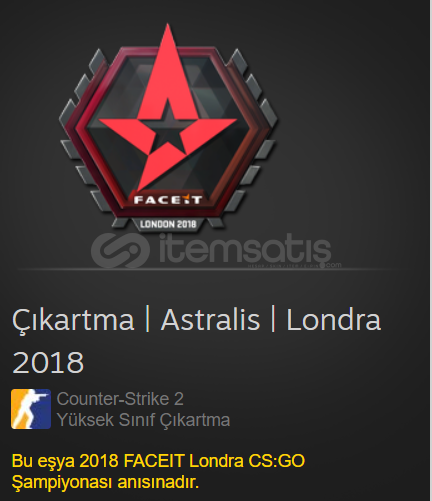432x501 pixels.
Task: Click the red Astralis star logo
Action: [x=168, y=110]
